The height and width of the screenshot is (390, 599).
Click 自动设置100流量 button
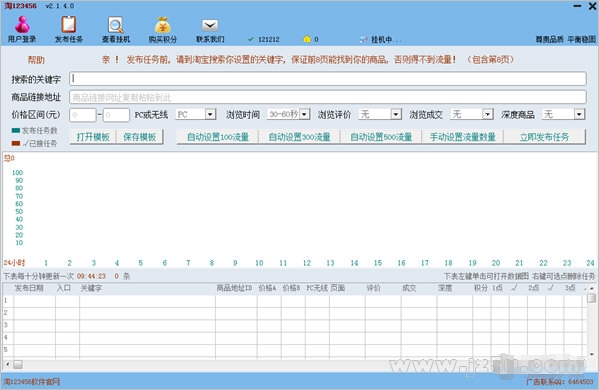pos(218,137)
